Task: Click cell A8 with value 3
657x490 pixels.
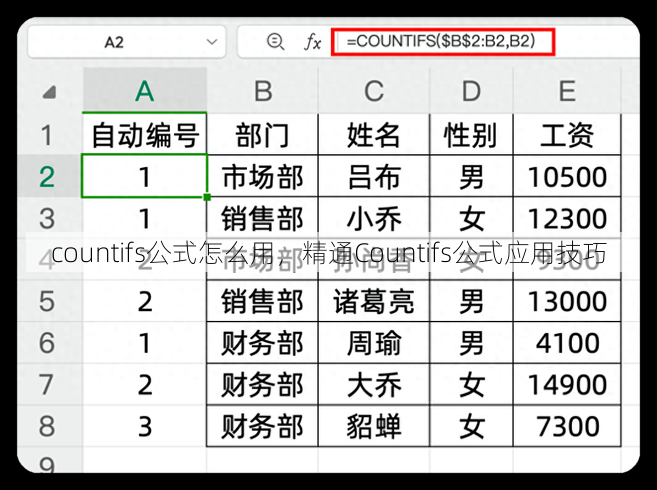Action: point(145,425)
